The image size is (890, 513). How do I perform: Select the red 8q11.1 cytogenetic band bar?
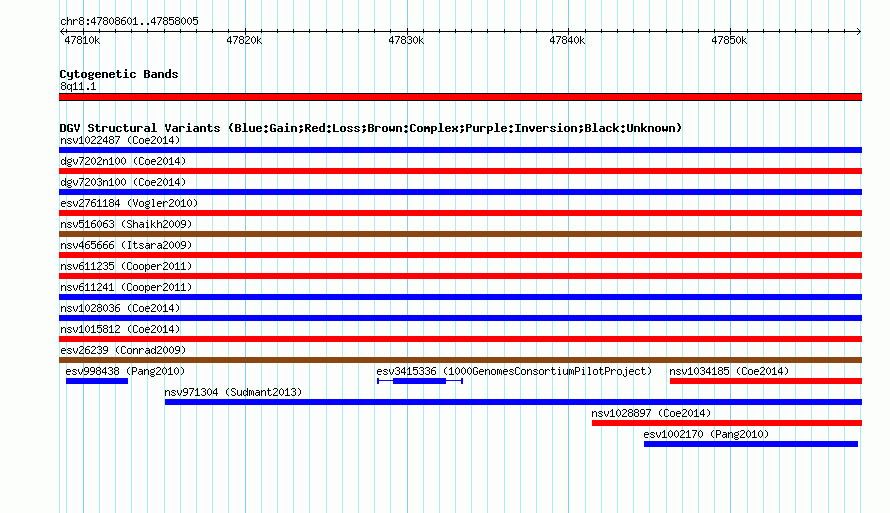click(460, 97)
